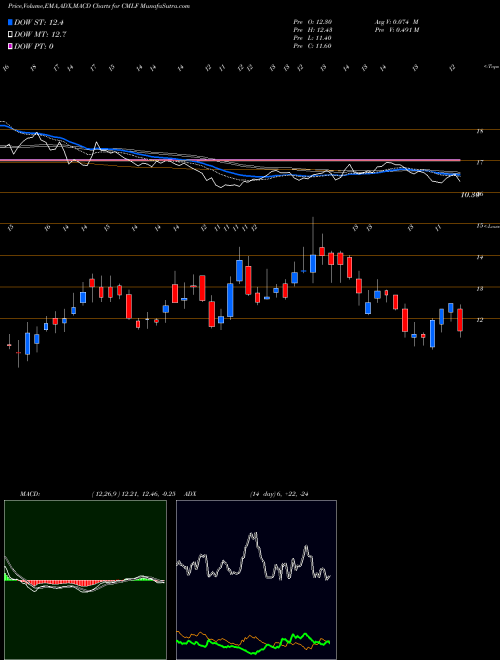Click the 'Avg V: 0.074 M' volume text

click(396, 22)
